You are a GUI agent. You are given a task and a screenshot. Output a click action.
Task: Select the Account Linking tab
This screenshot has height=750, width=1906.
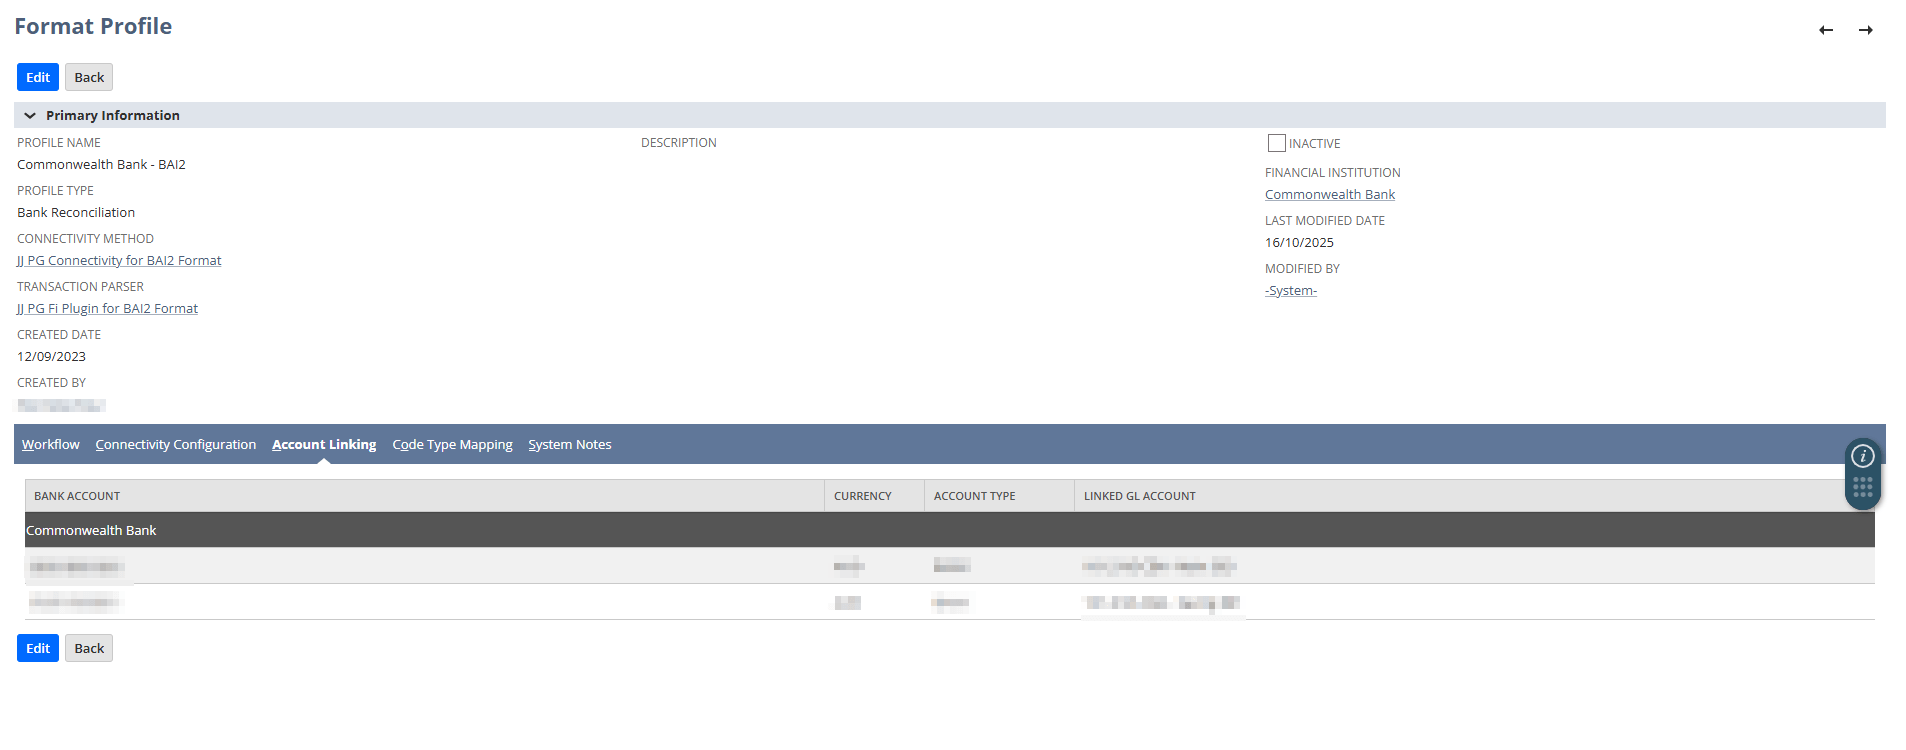[324, 444]
